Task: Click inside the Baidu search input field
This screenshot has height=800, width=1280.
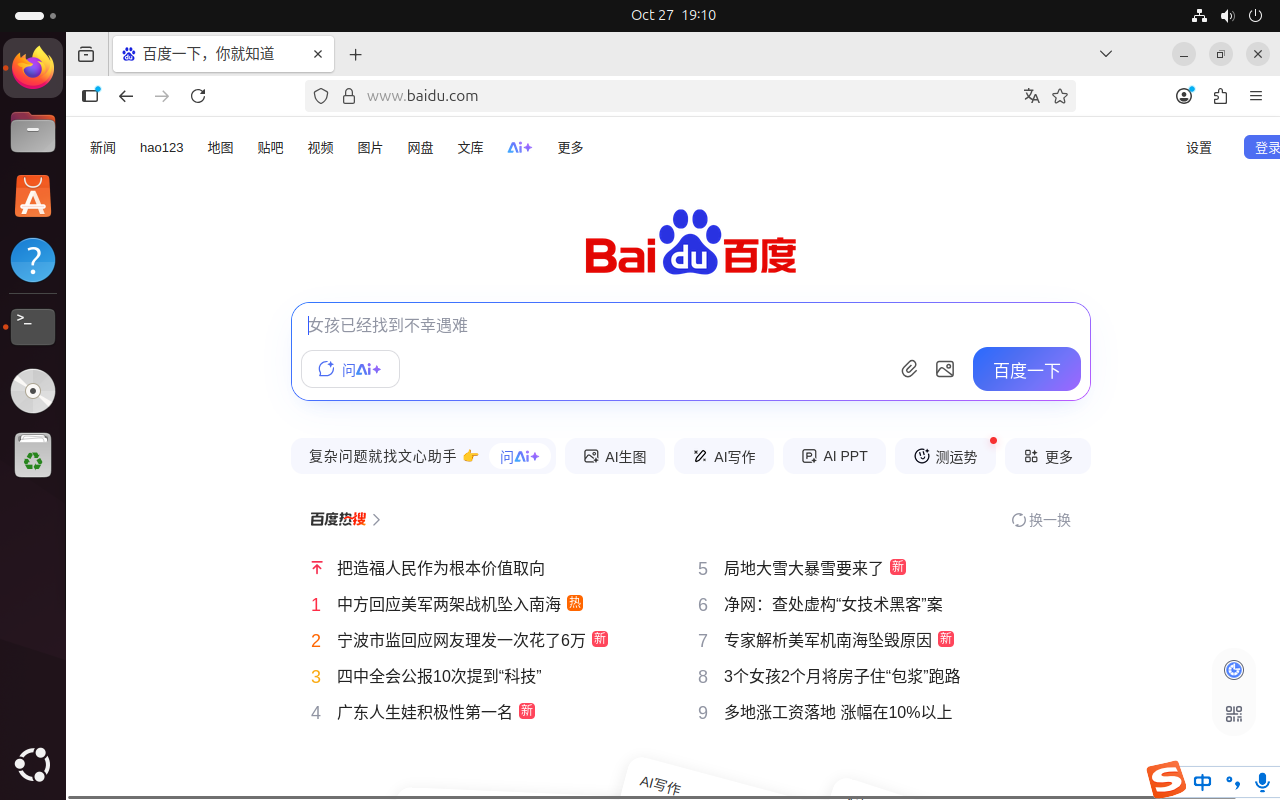Action: click(x=690, y=325)
